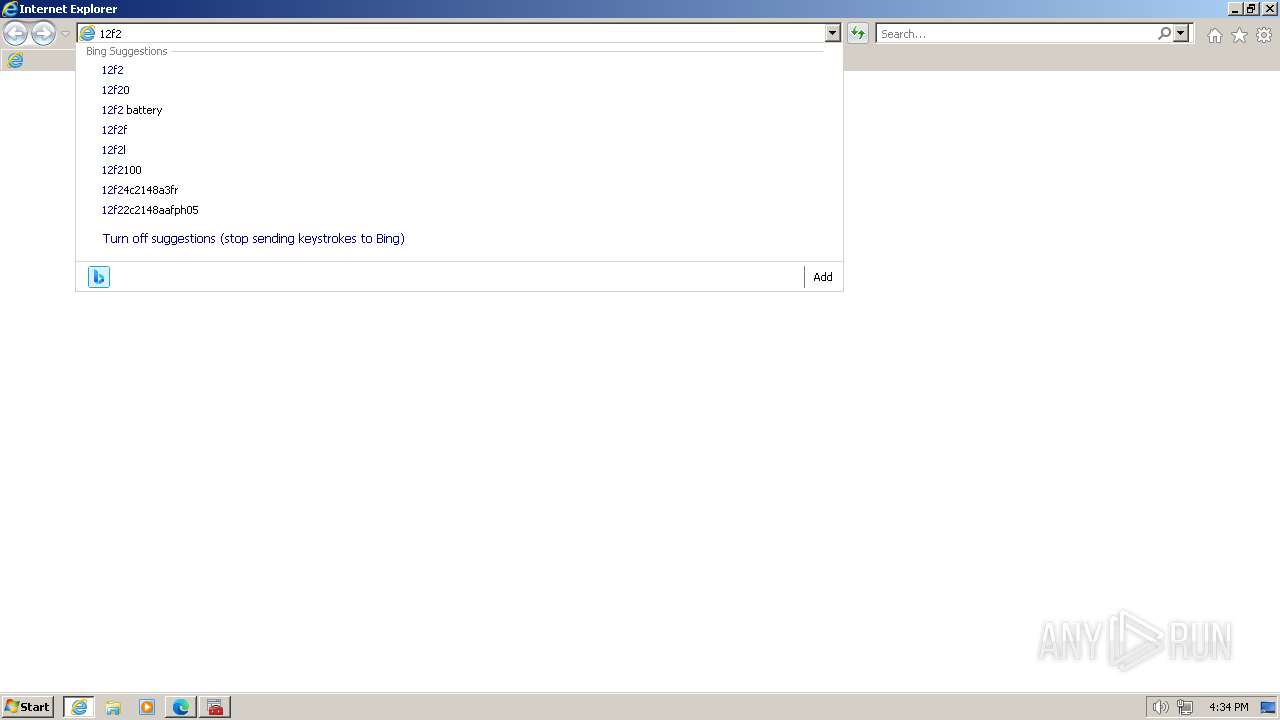Click the green refresh/go button
Viewport: 1280px width, 720px height.
point(858,34)
